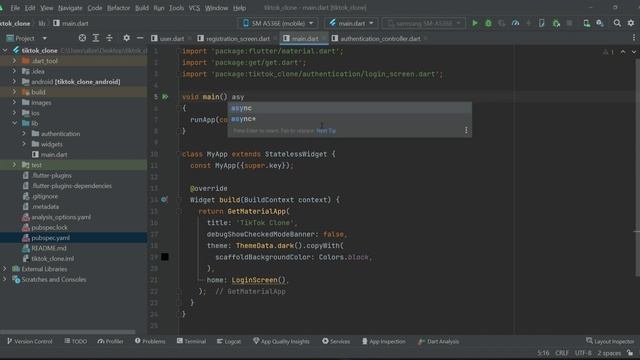Click the run gutter icon beside main()

point(165,97)
